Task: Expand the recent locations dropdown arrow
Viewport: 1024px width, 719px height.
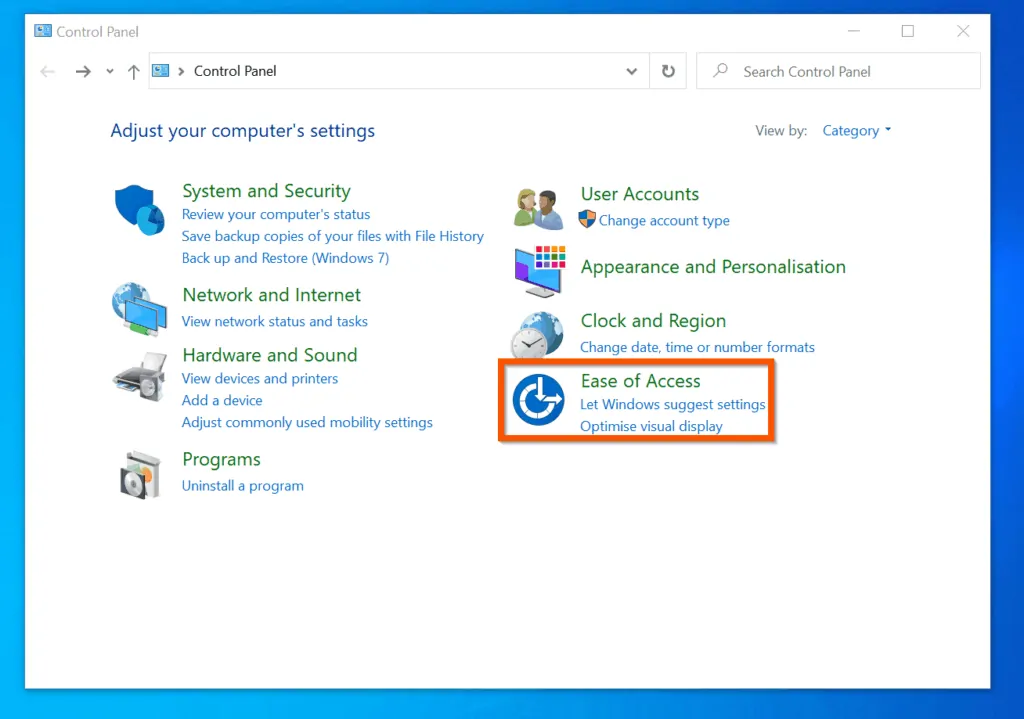Action: [x=110, y=71]
